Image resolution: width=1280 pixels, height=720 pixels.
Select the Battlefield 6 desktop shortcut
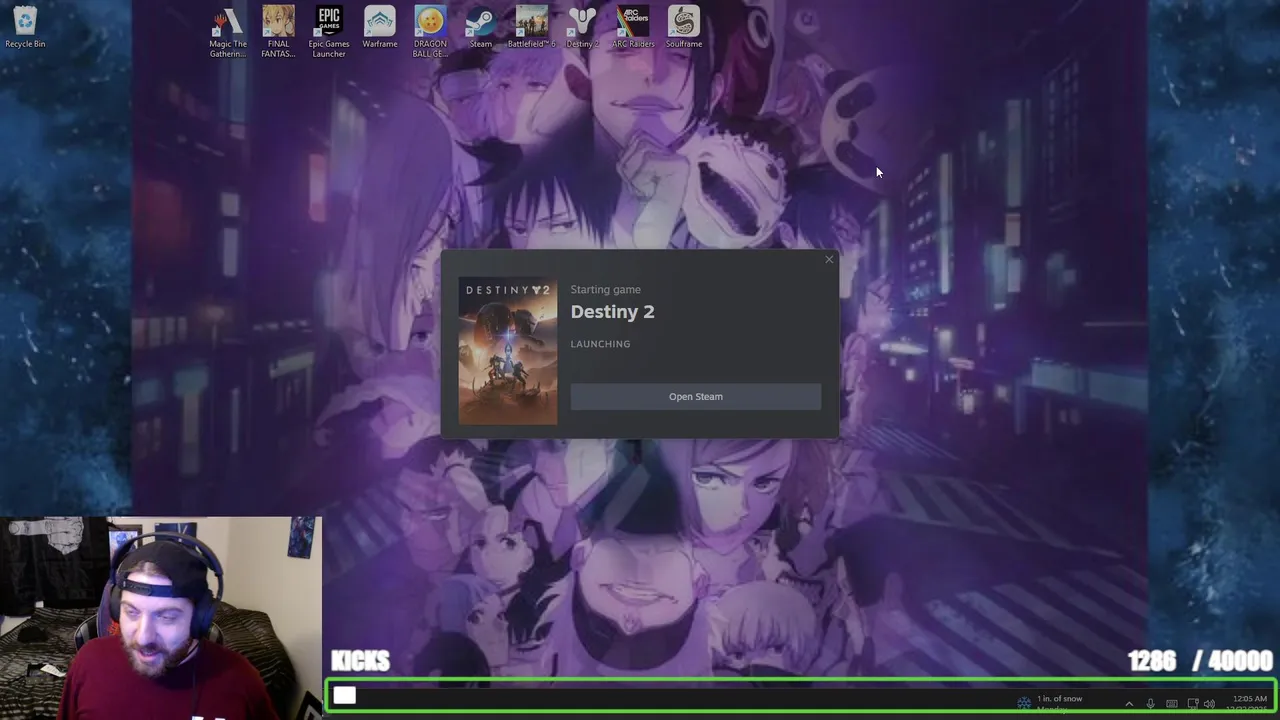point(531,27)
